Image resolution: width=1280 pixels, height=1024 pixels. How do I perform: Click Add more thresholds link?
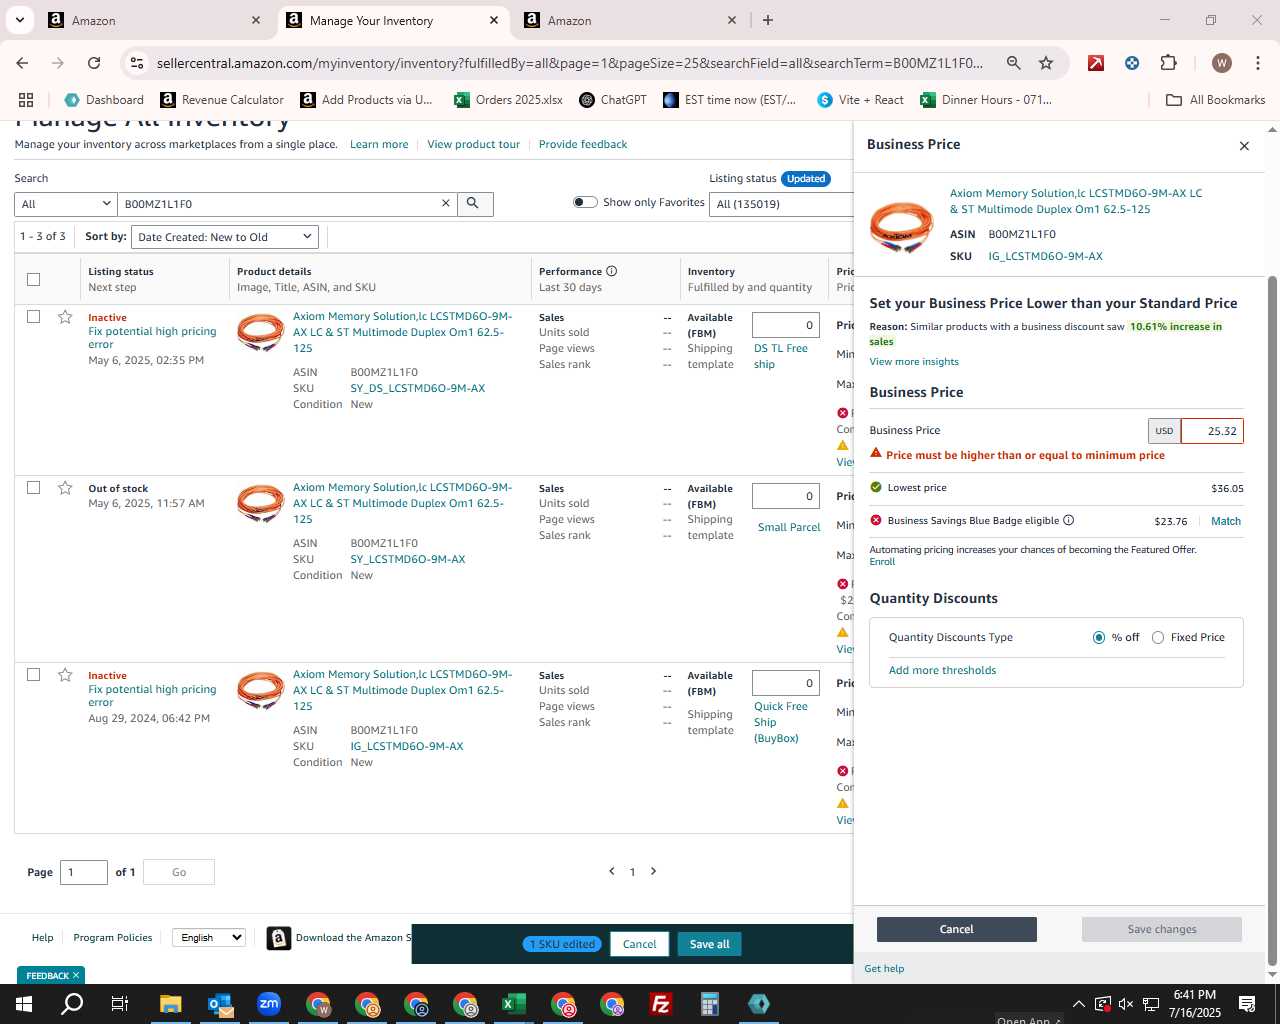(942, 671)
